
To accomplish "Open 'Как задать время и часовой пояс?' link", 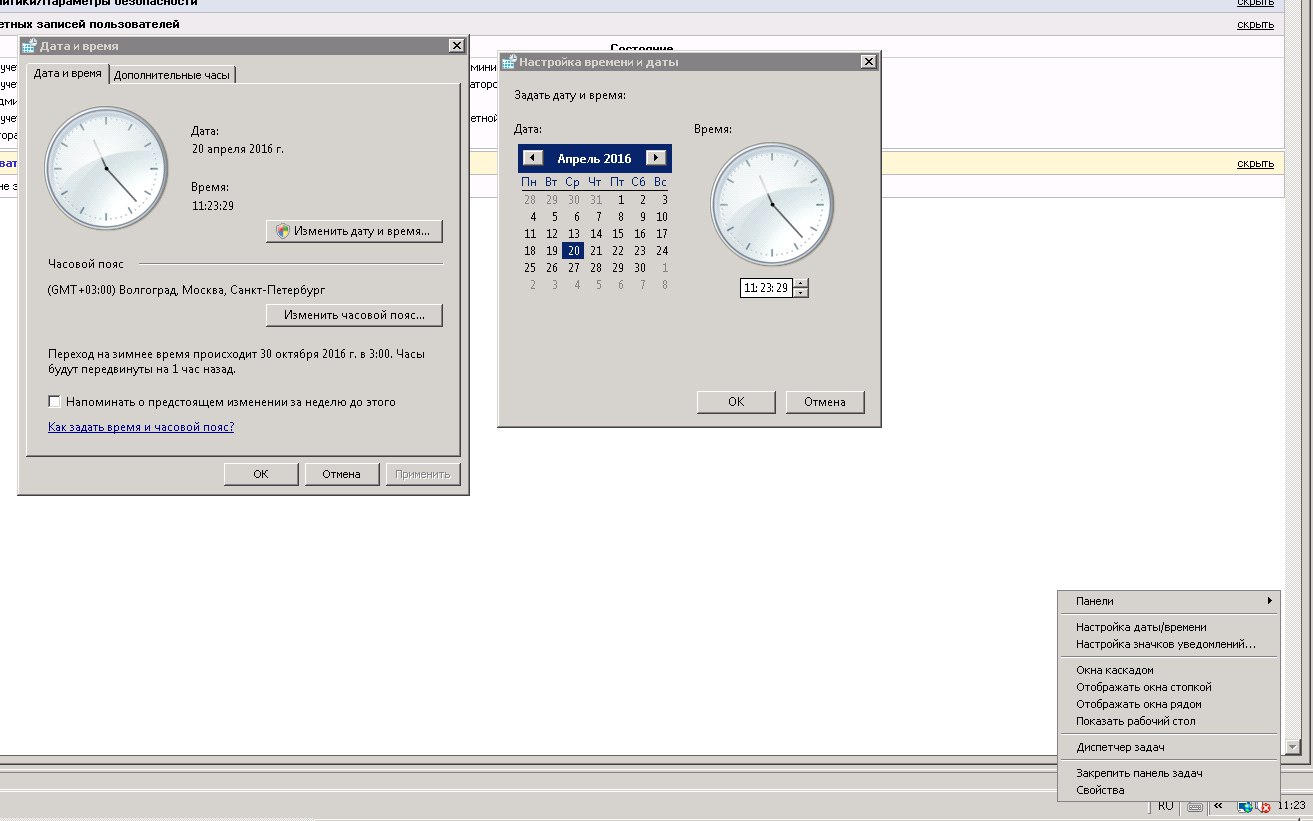I will pos(141,427).
